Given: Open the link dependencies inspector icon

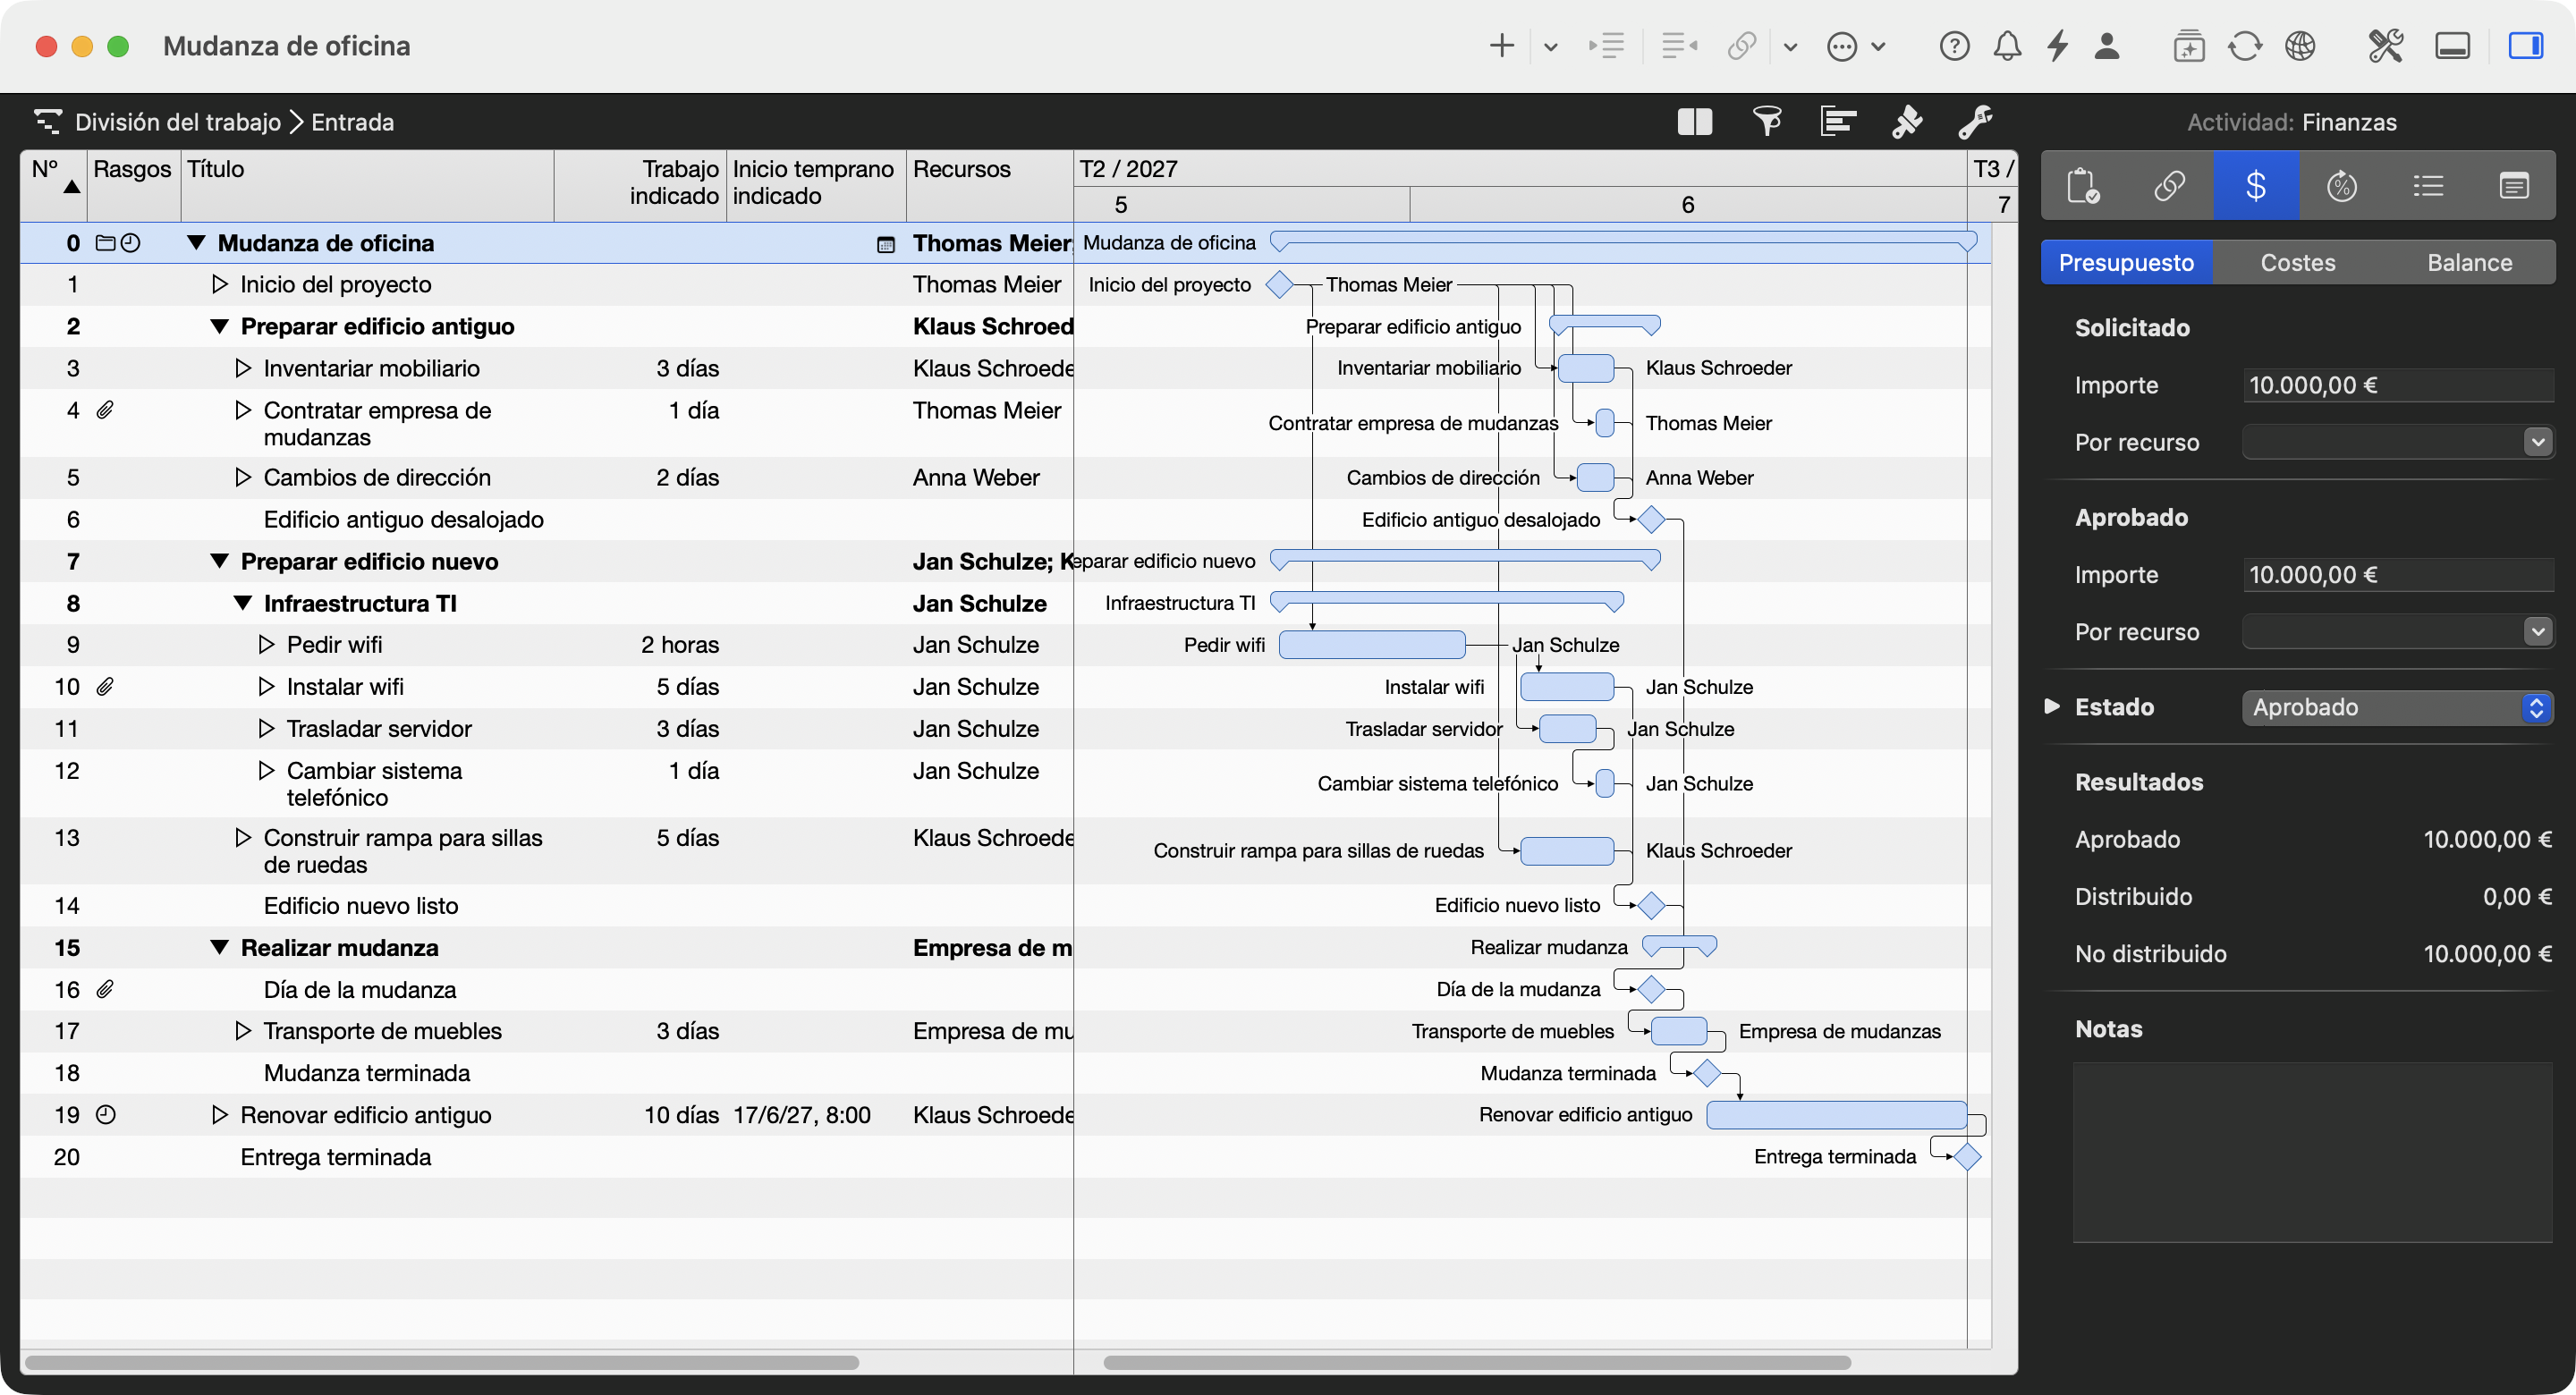Looking at the screenshot, I should click(x=2169, y=186).
